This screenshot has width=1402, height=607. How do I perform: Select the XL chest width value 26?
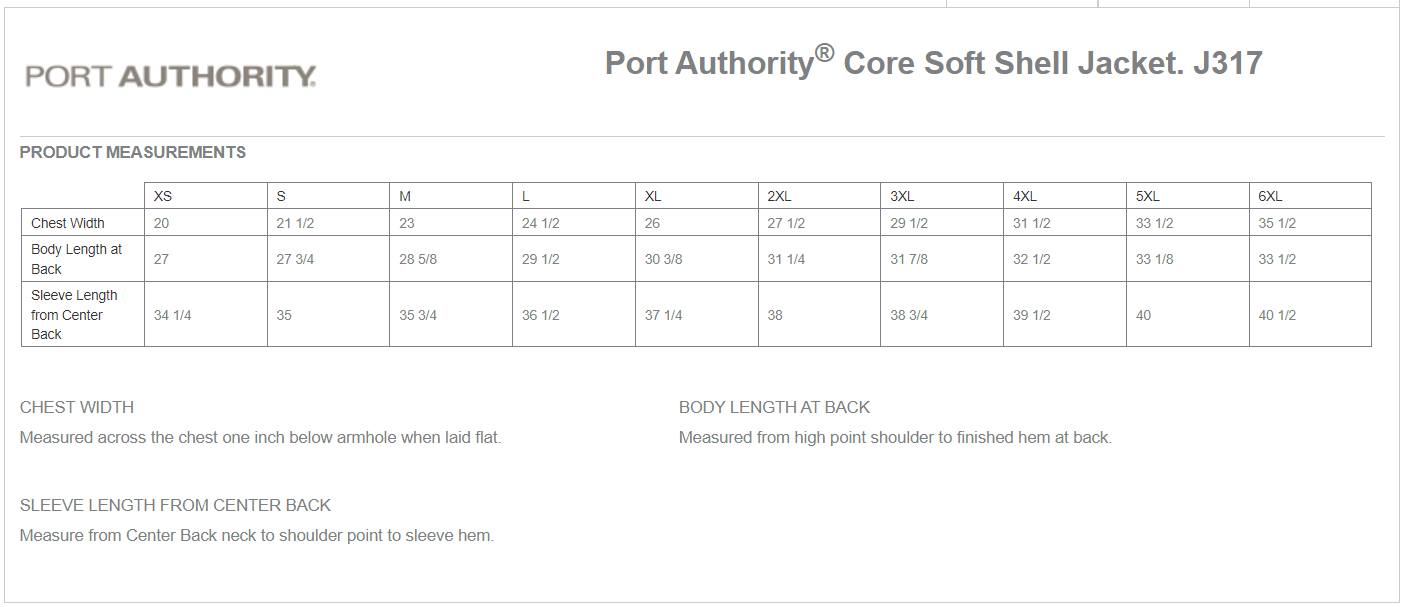tap(652, 223)
